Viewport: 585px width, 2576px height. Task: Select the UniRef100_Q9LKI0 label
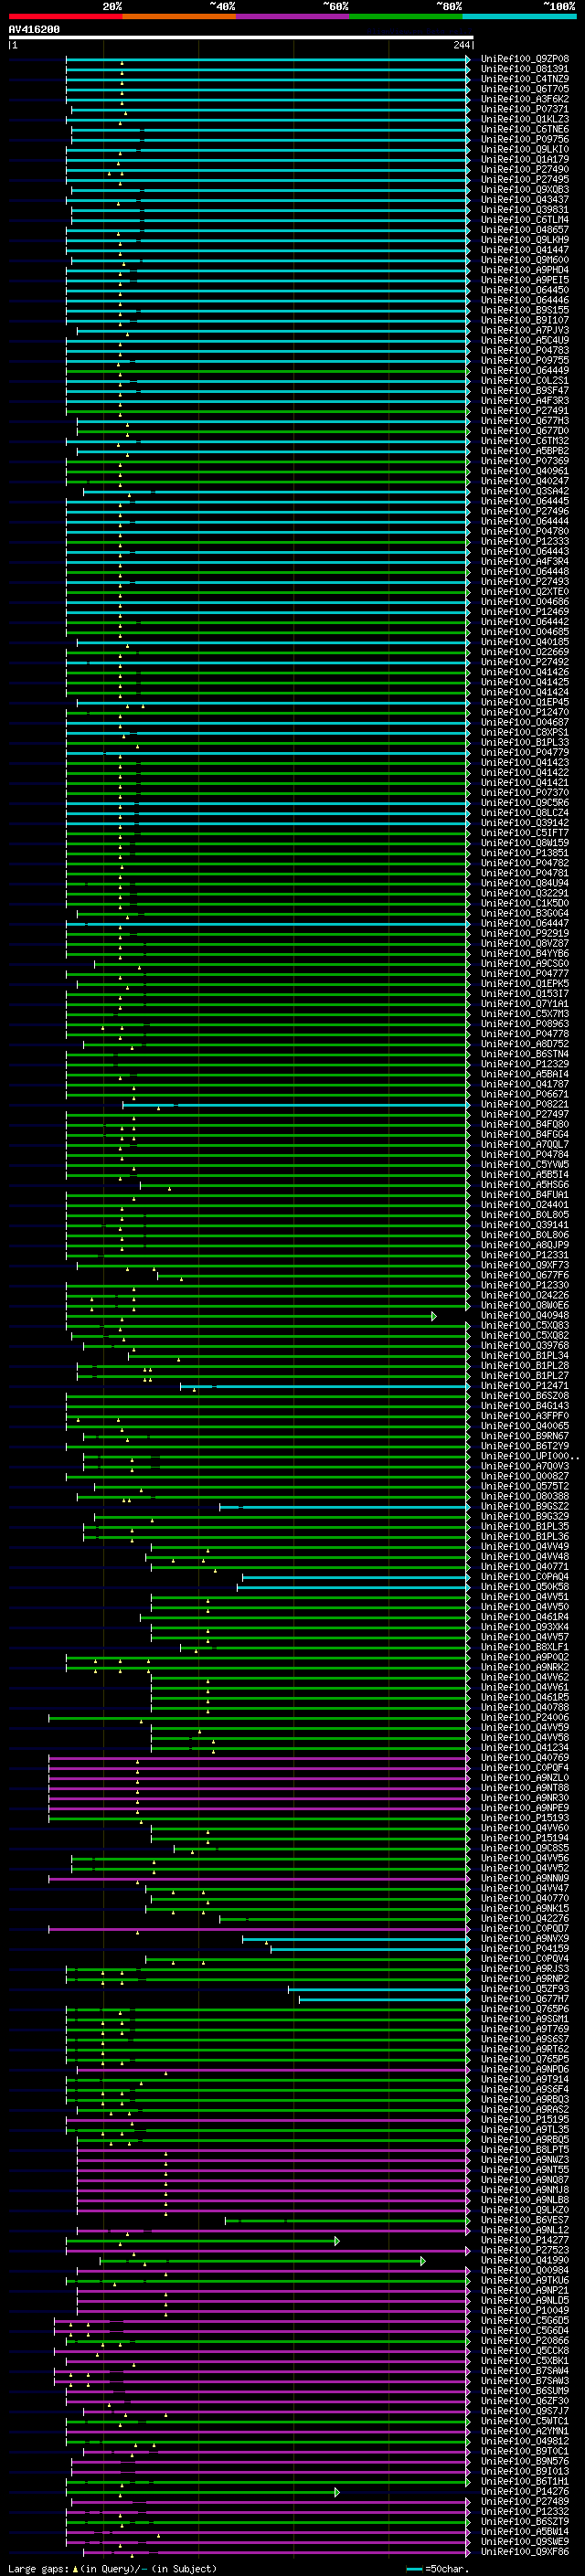525,149
